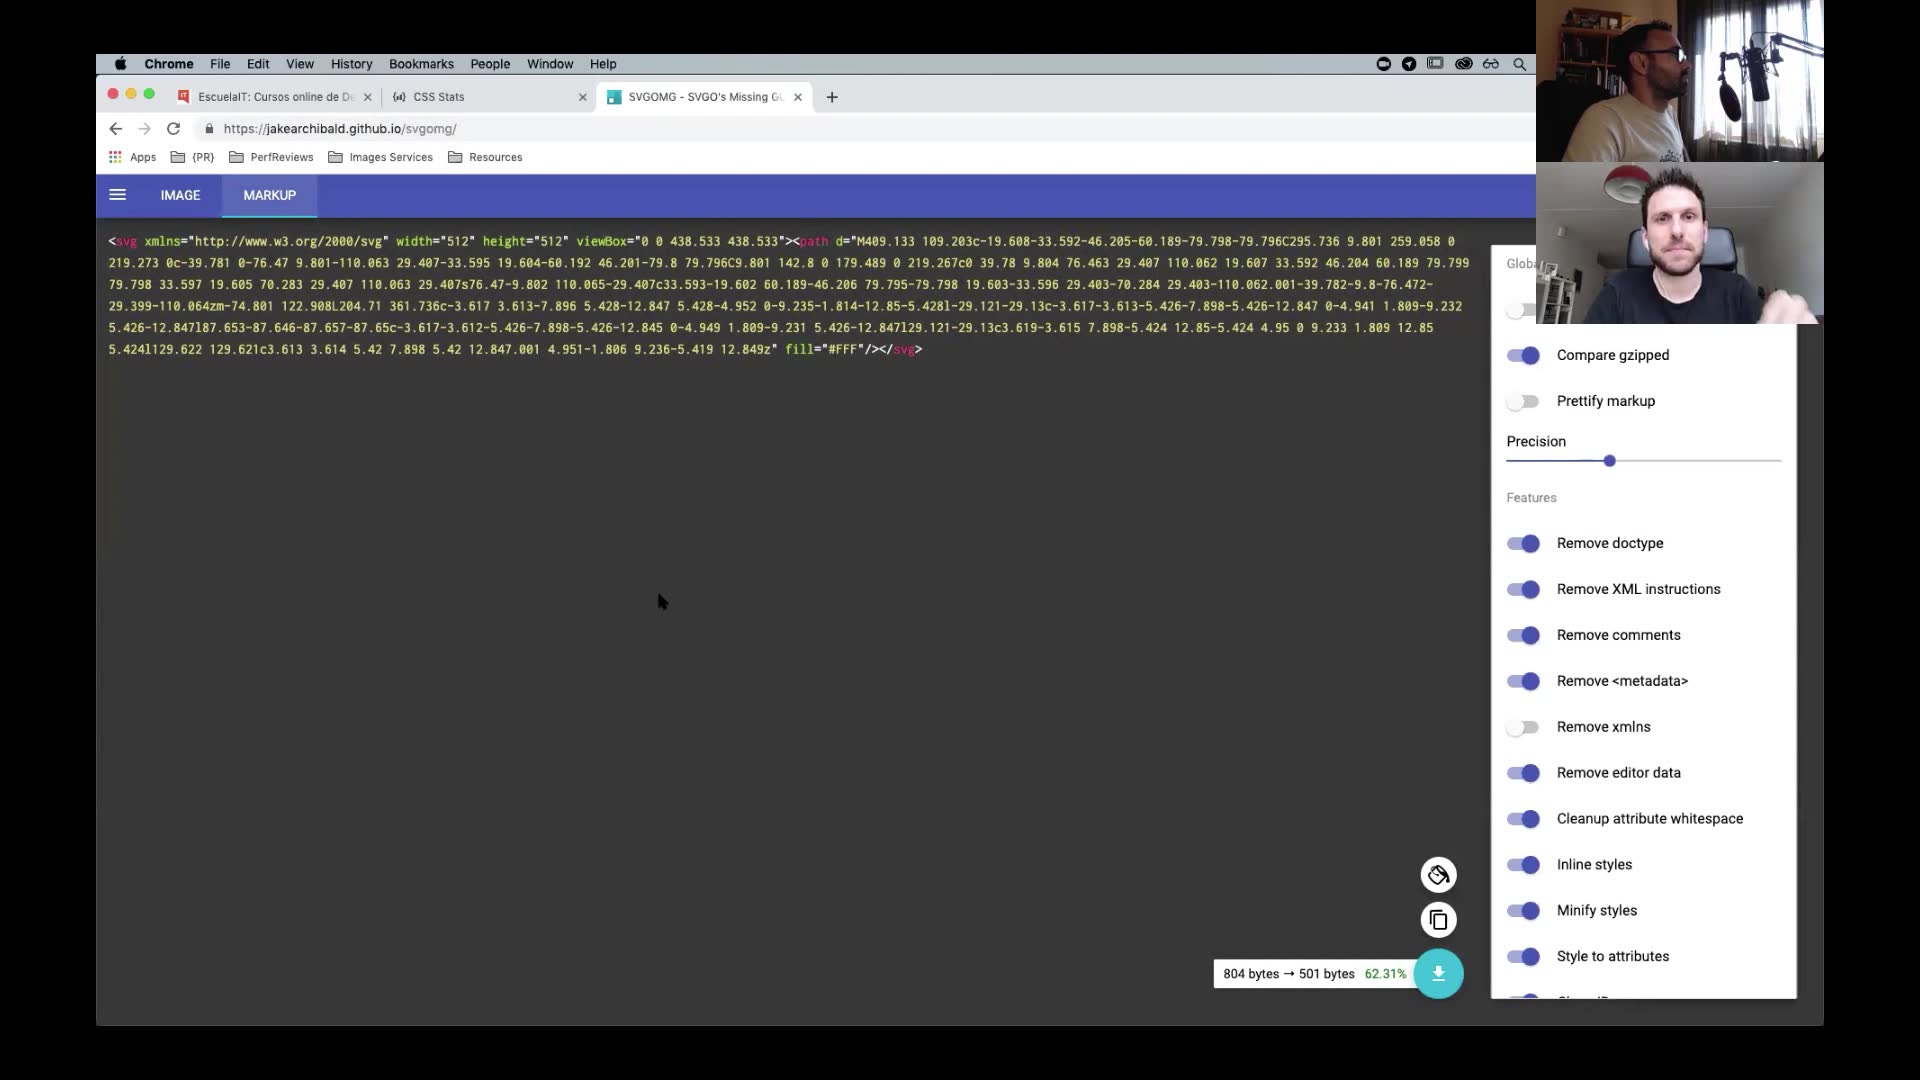Toggle Remove XML instructions

tap(1523, 589)
